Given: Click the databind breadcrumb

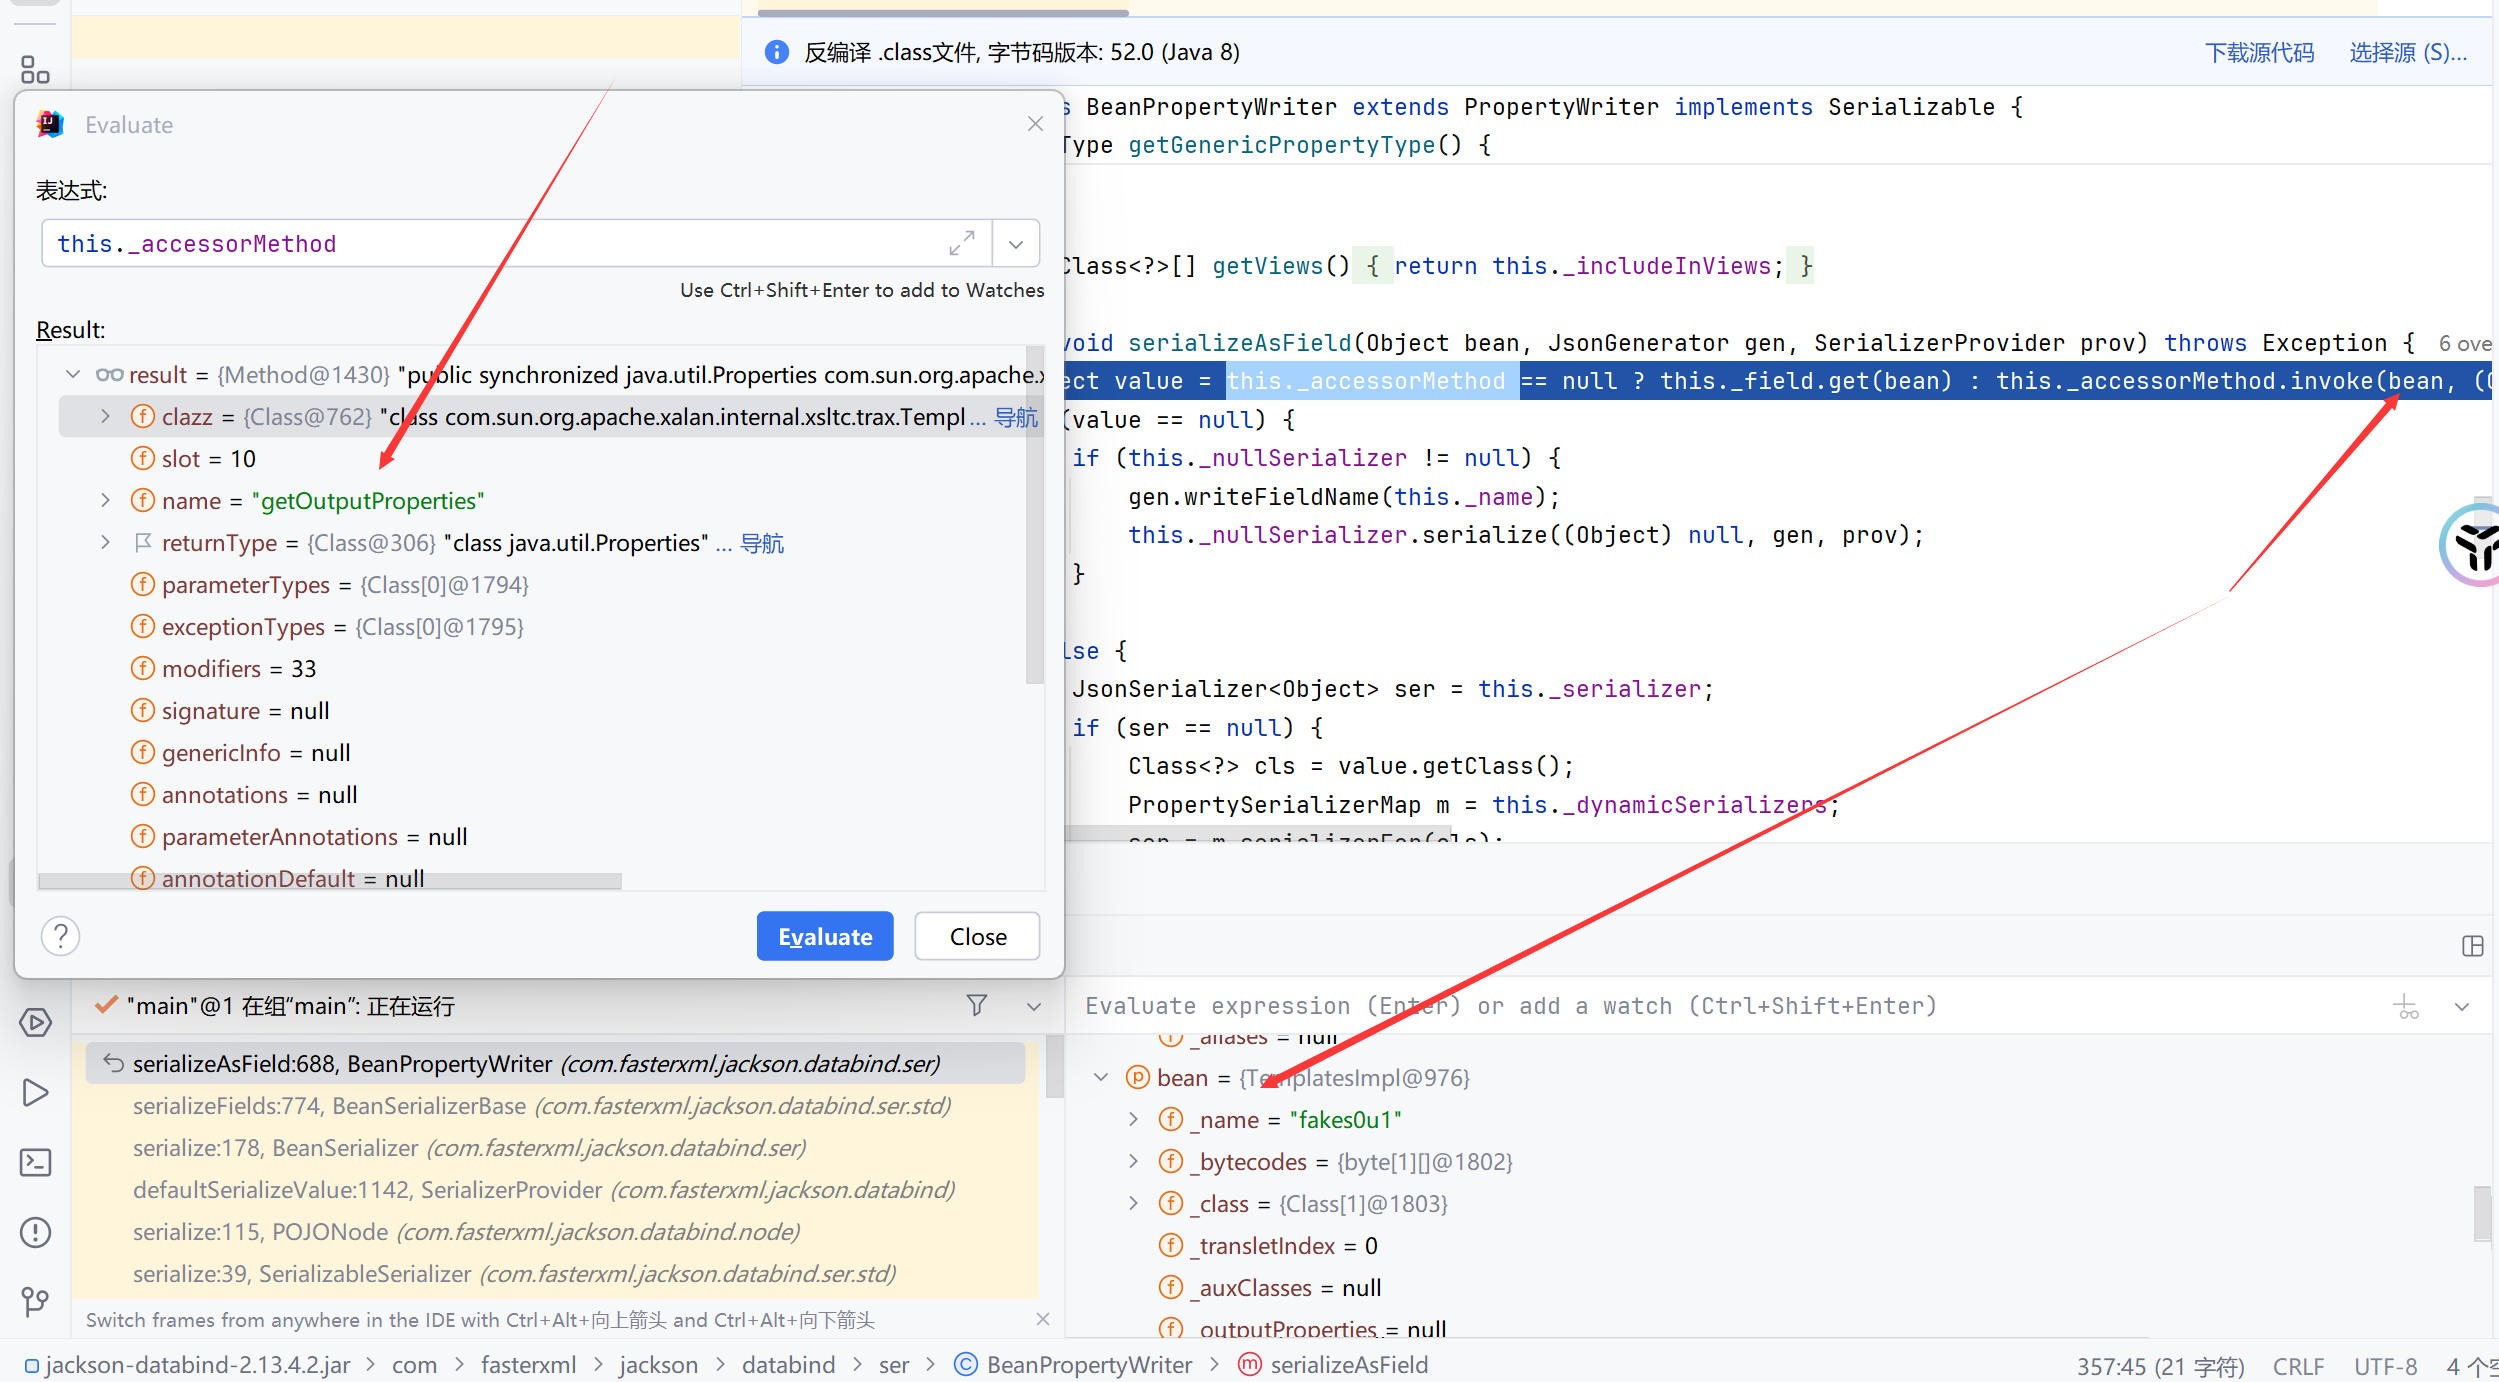Looking at the screenshot, I should tap(788, 1365).
